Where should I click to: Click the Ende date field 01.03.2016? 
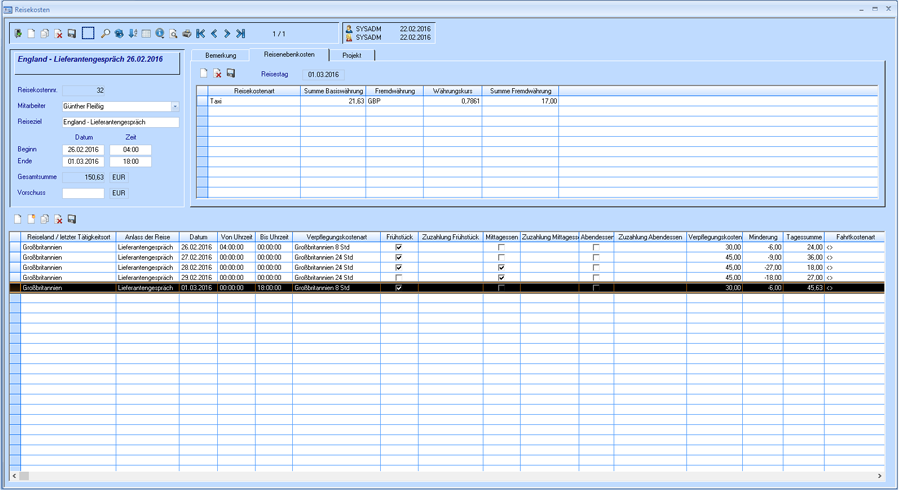click(83, 162)
